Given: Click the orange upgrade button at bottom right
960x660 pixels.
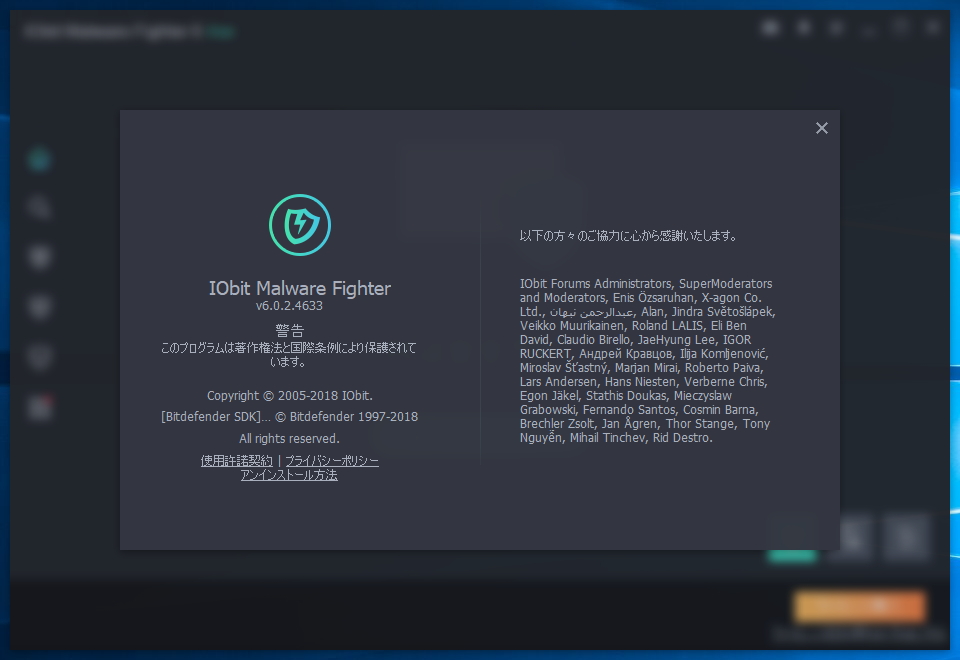Looking at the screenshot, I should tap(859, 607).
